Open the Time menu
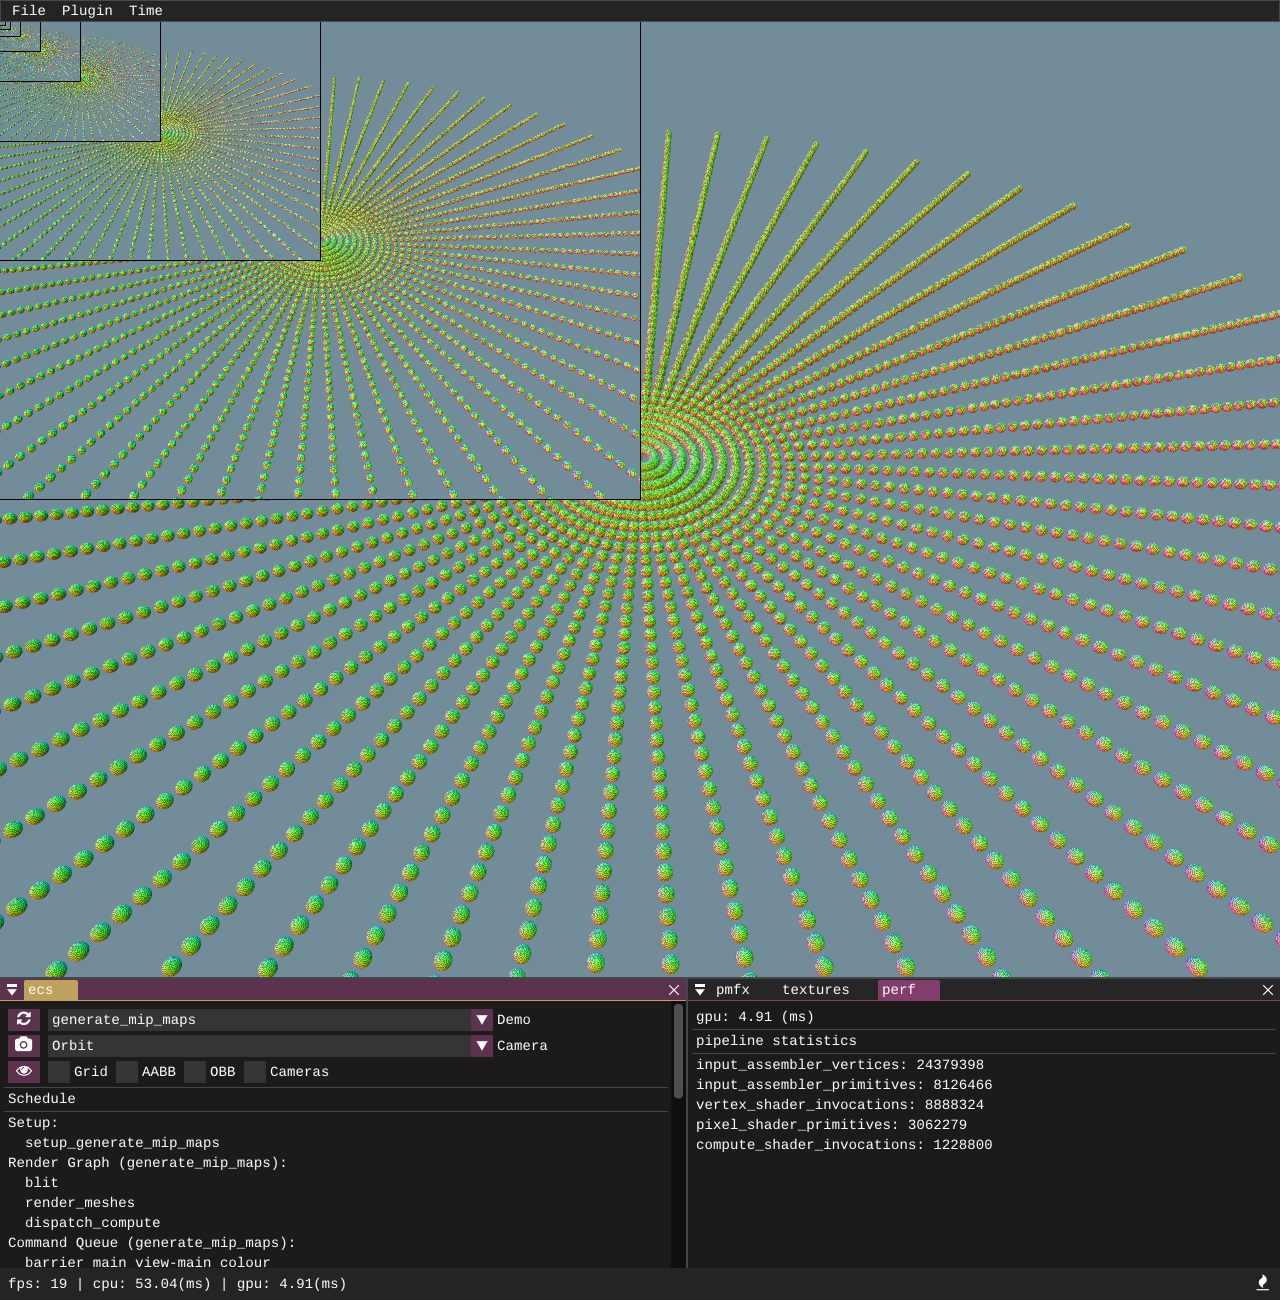1280x1300 pixels. (146, 10)
